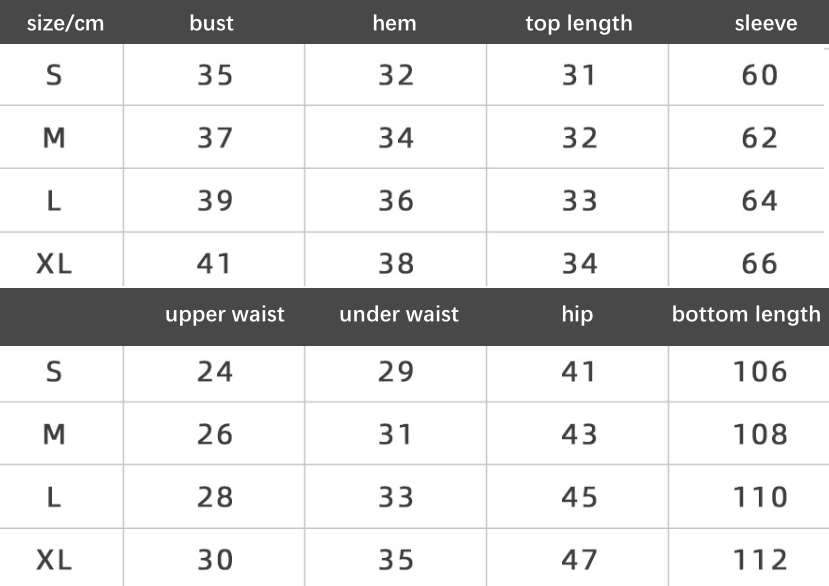The image size is (829, 586).
Task: Select the top length value 33 for L
Action: pos(579,201)
